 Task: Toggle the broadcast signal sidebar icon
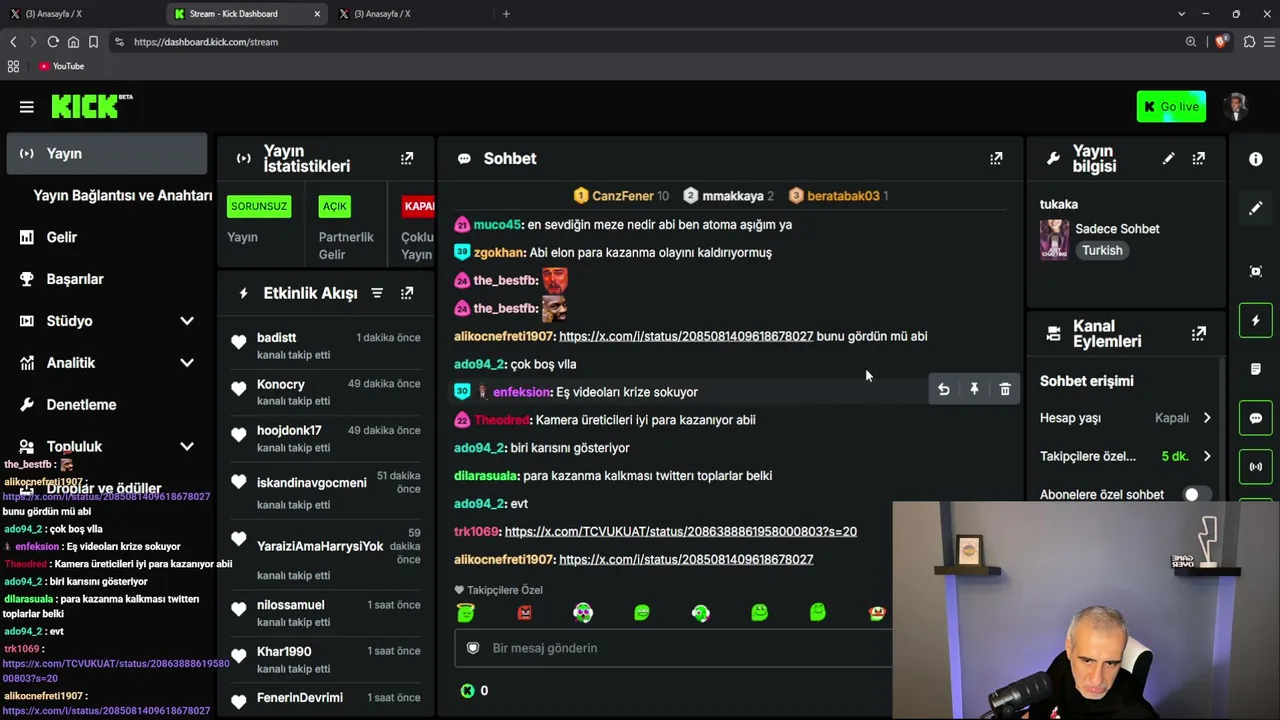[1256, 467]
